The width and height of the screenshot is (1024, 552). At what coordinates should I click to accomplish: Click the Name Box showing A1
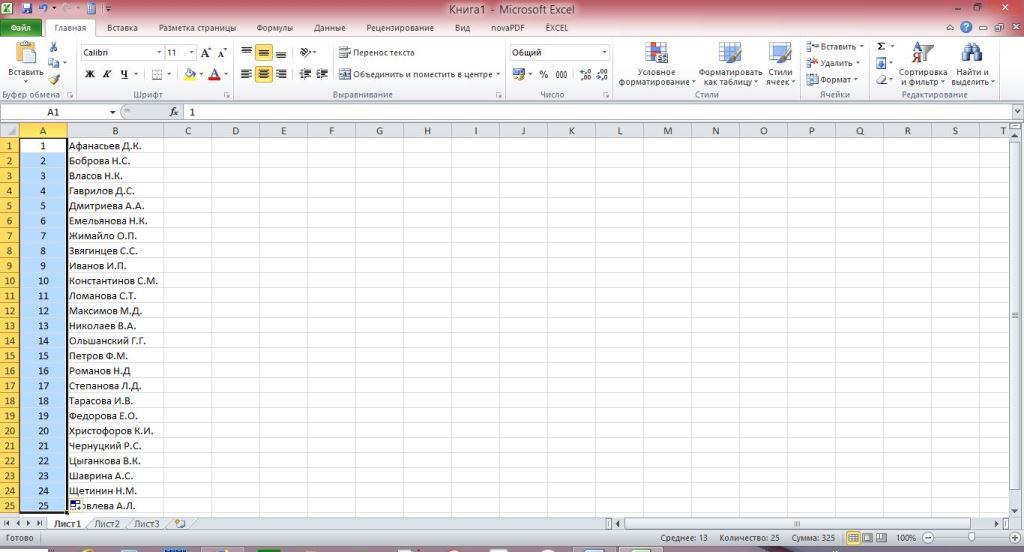(54, 112)
